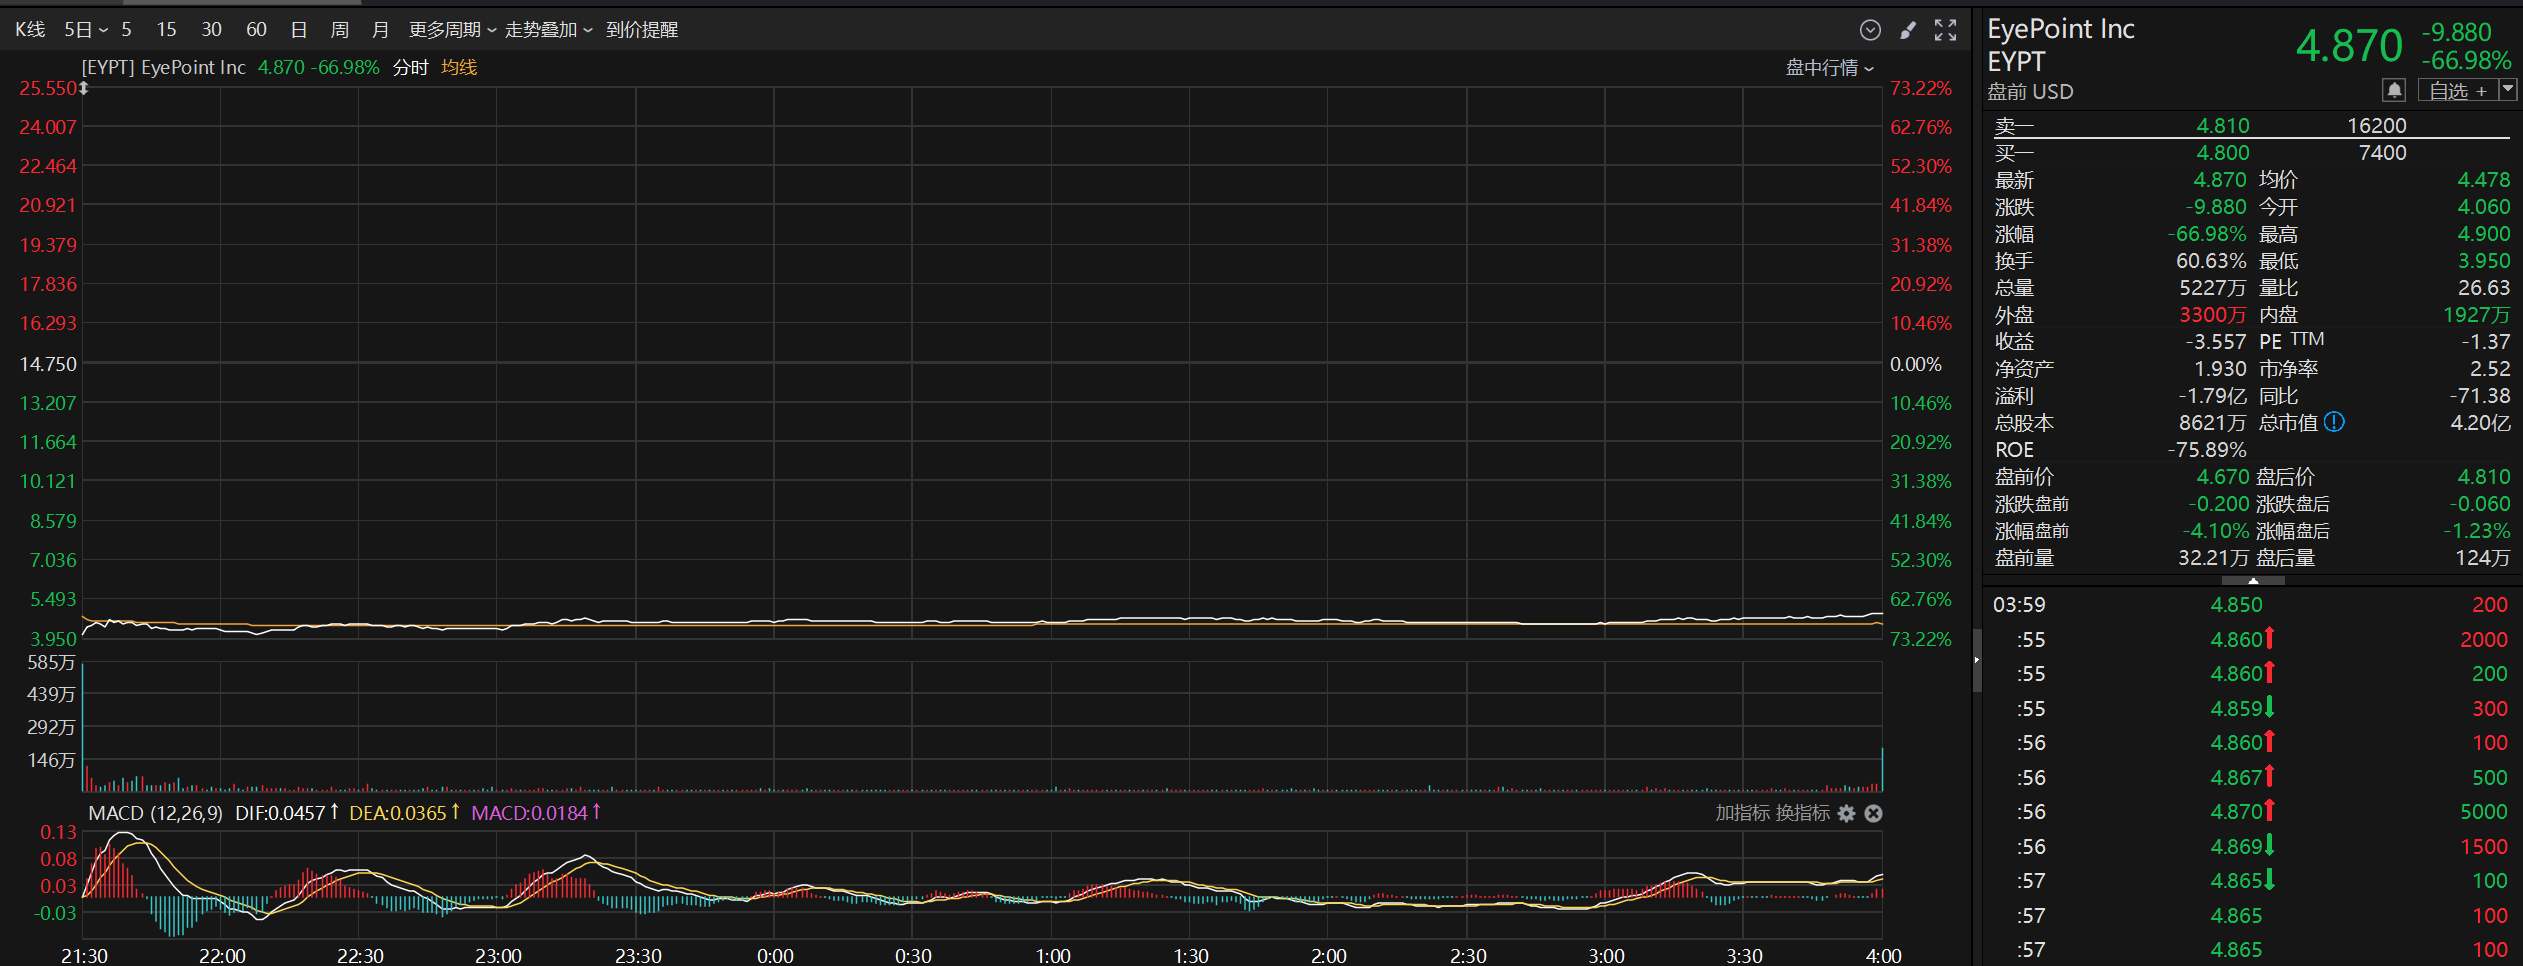This screenshot has width=2523, height=966.
Task: Click the EyePoint Inc header name
Action: coord(2060,29)
